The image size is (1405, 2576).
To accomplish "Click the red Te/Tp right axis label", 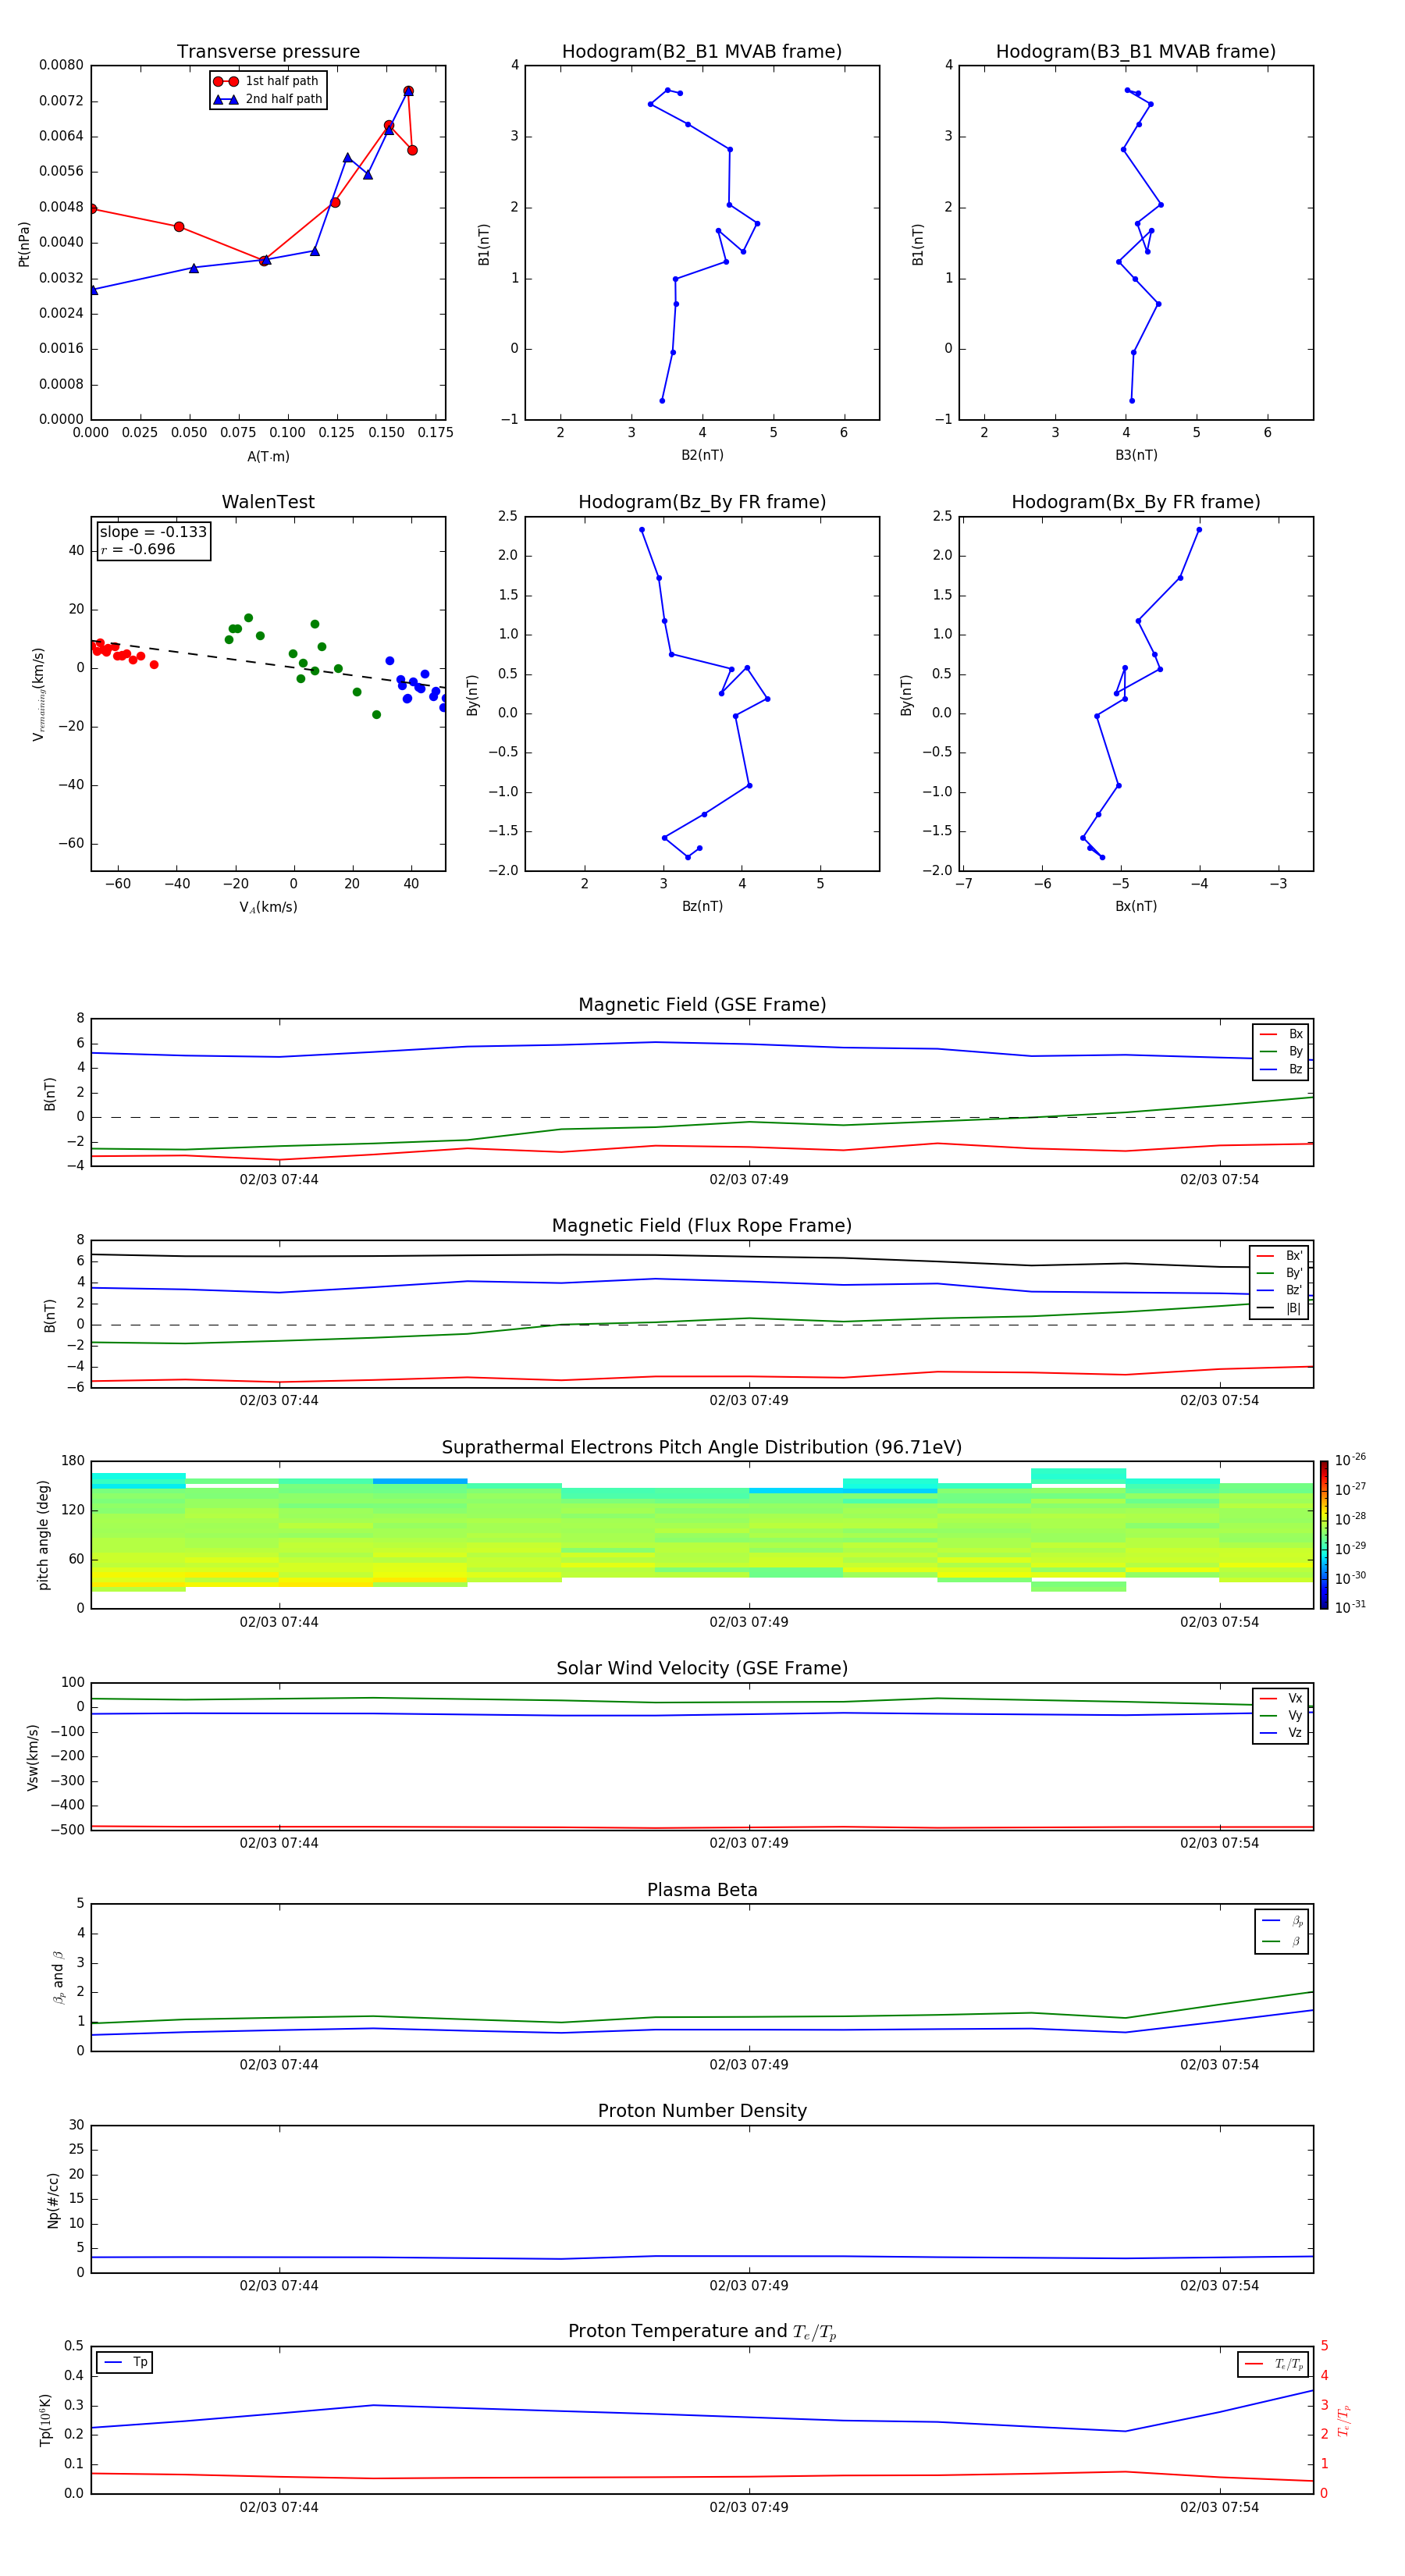I will pos(1344,2420).
